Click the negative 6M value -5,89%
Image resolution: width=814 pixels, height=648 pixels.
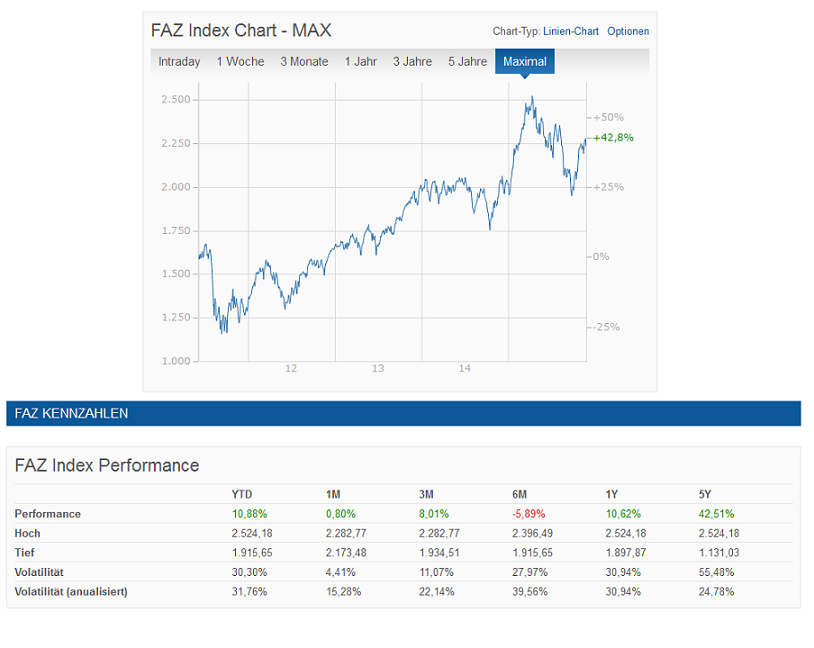pyautogui.click(x=528, y=514)
